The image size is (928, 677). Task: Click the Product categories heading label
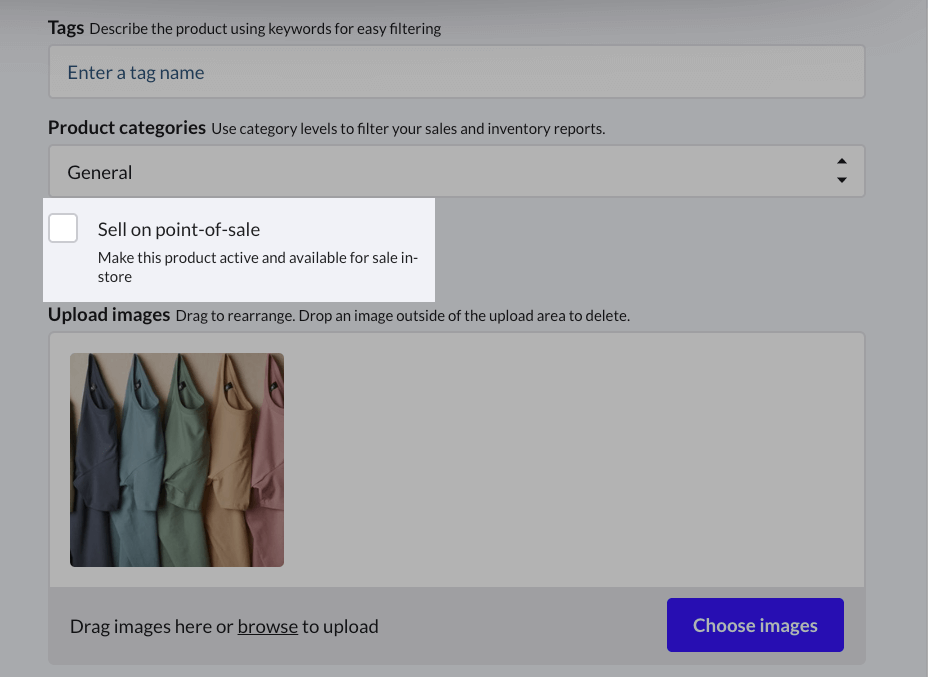(127, 128)
